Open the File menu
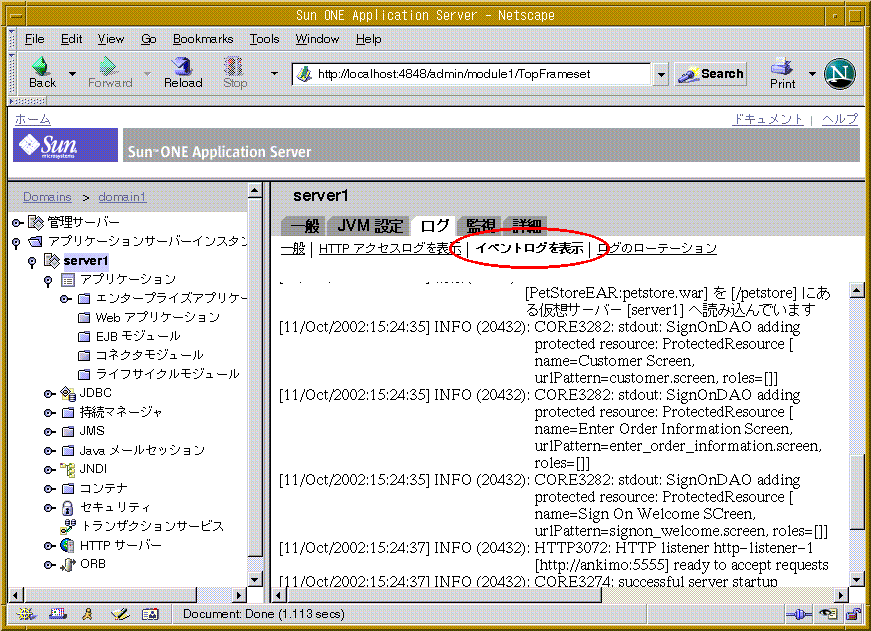Viewport: 871px width, 631px height. pyautogui.click(x=34, y=39)
